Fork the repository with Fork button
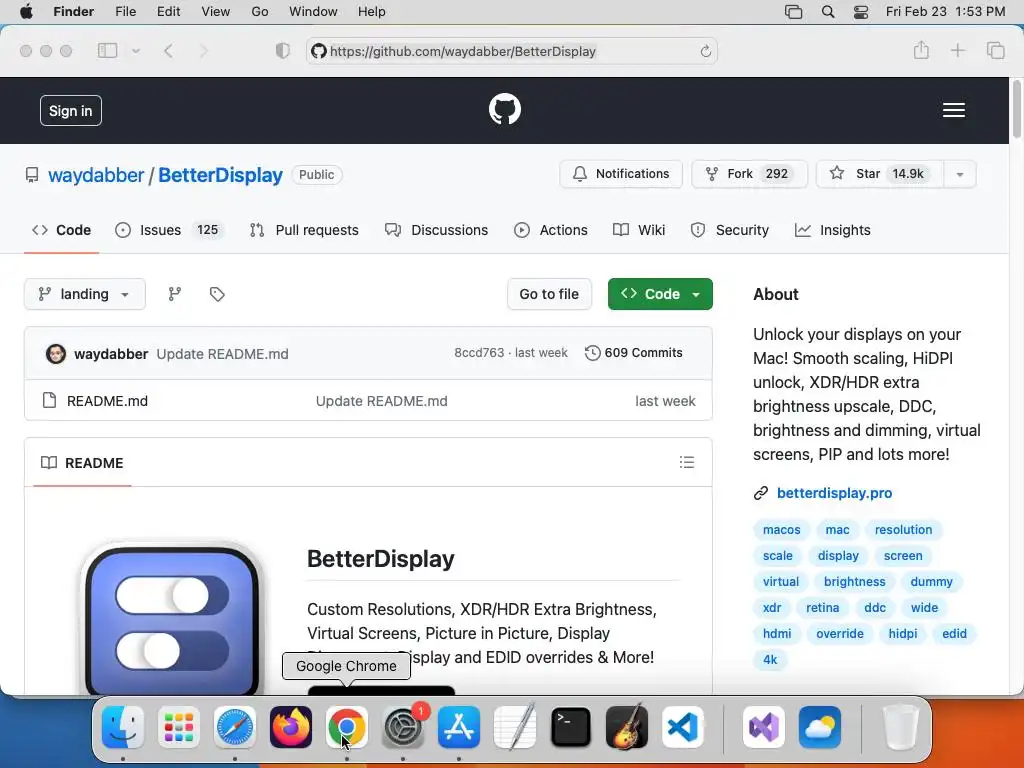 click(749, 174)
